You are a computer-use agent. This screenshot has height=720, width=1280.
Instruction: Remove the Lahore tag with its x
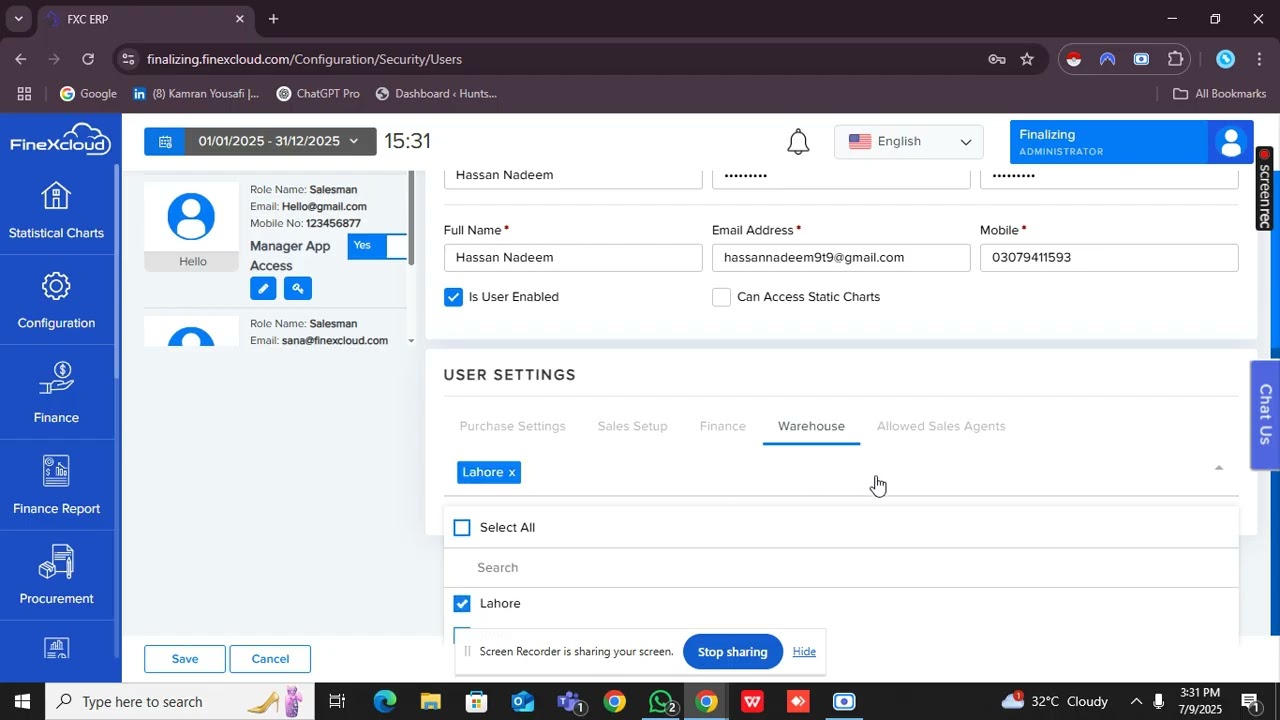(512, 472)
